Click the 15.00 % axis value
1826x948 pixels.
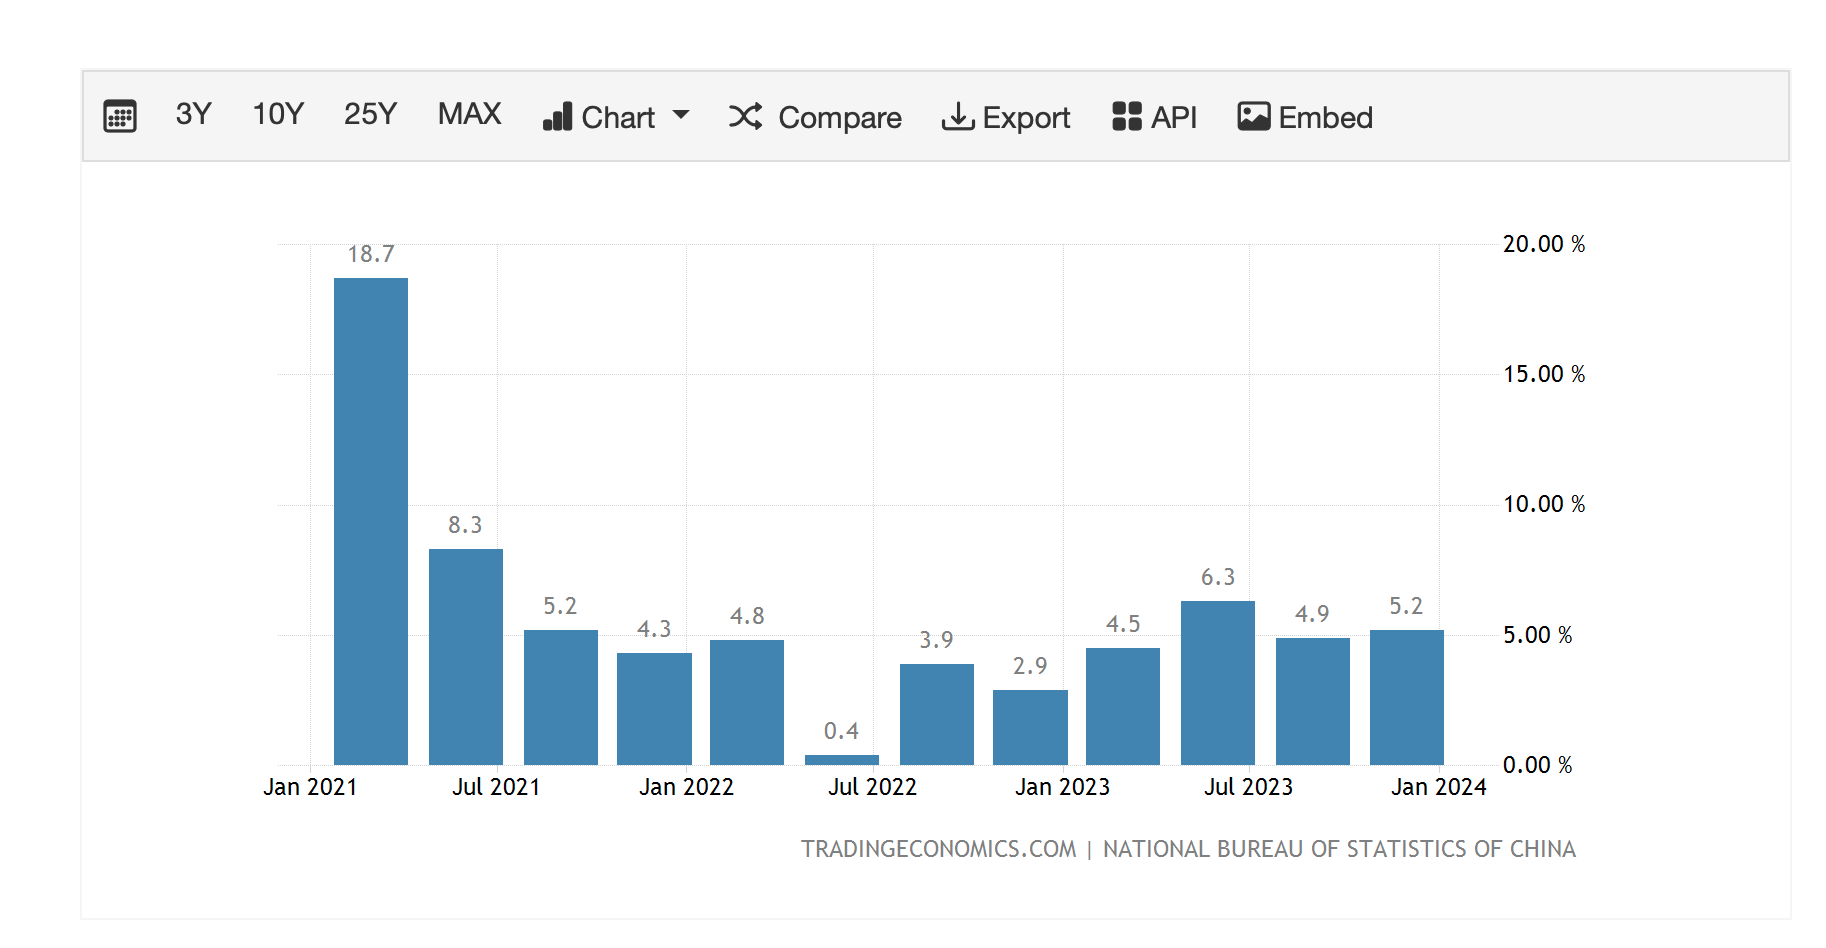[1544, 374]
